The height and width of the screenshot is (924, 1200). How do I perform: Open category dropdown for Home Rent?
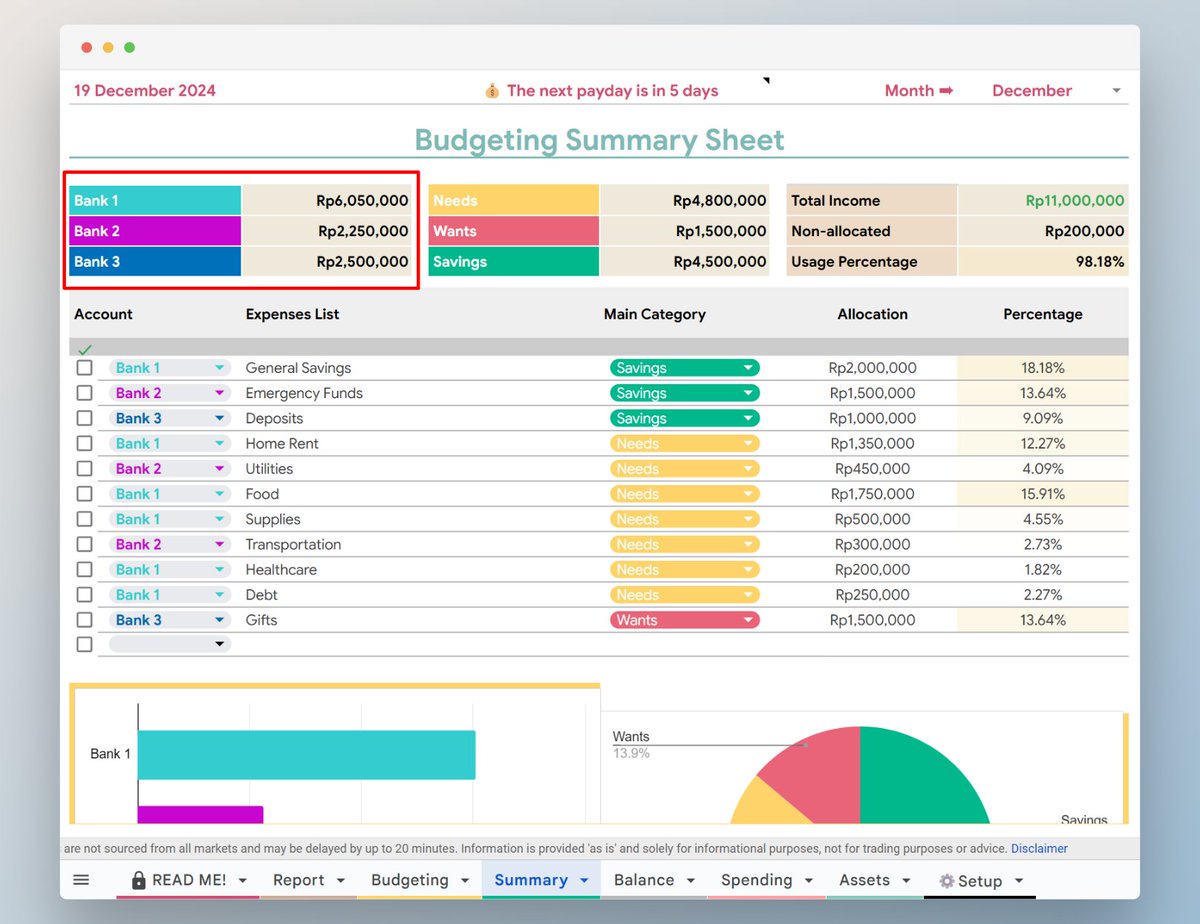(747, 443)
